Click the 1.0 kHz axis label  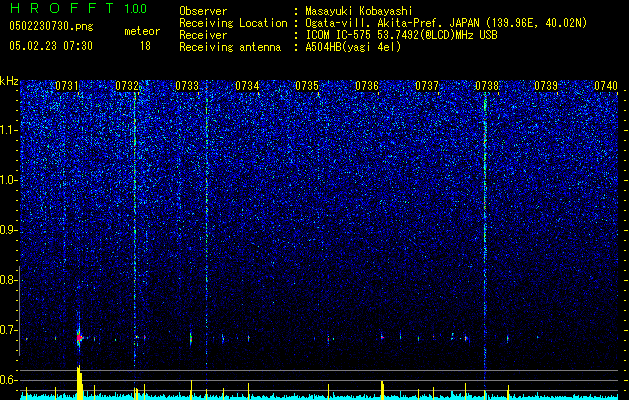coord(8,180)
